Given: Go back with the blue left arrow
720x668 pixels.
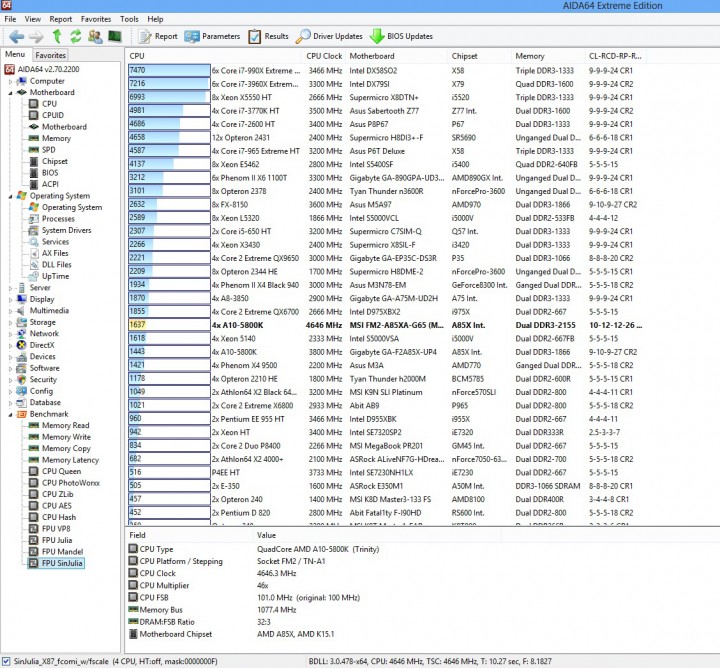Looking at the screenshot, I should tap(17, 36).
